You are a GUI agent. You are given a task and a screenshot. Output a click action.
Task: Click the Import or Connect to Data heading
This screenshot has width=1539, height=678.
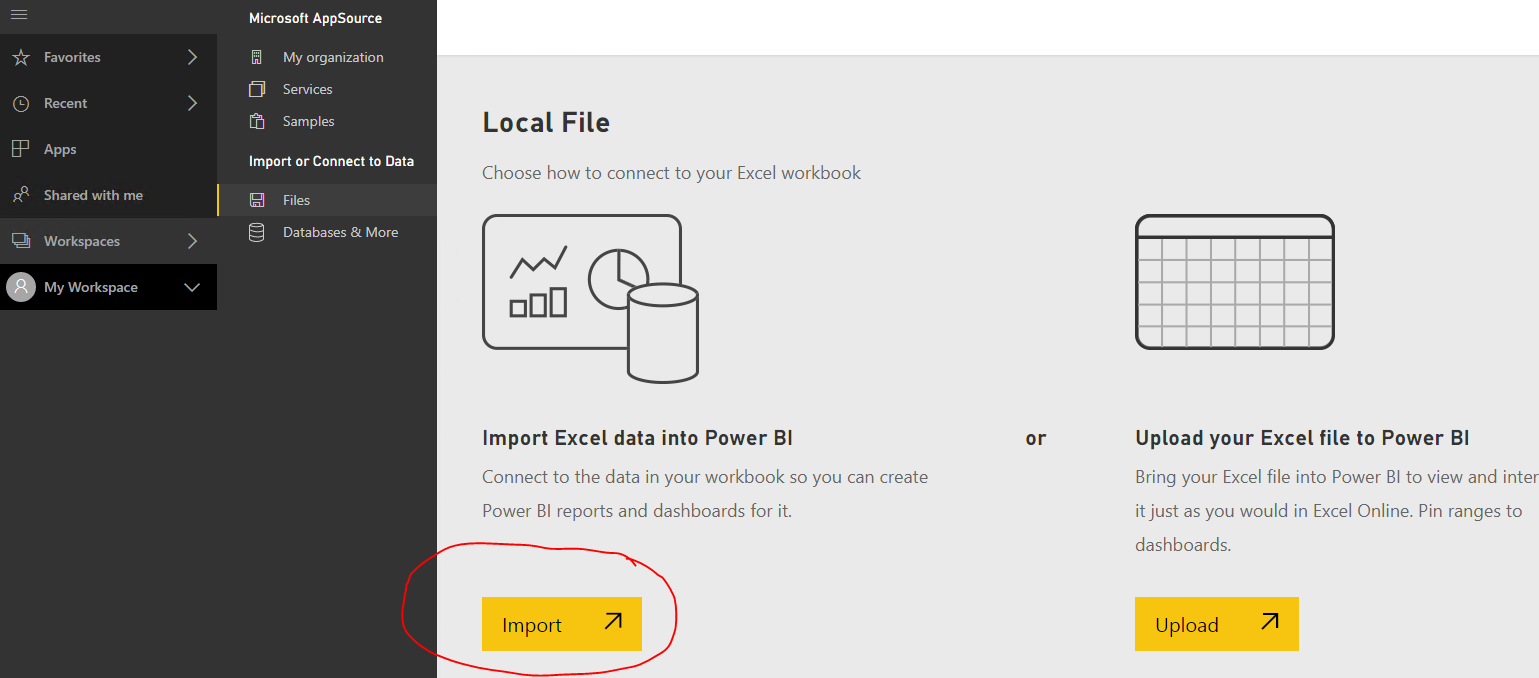[x=331, y=161]
